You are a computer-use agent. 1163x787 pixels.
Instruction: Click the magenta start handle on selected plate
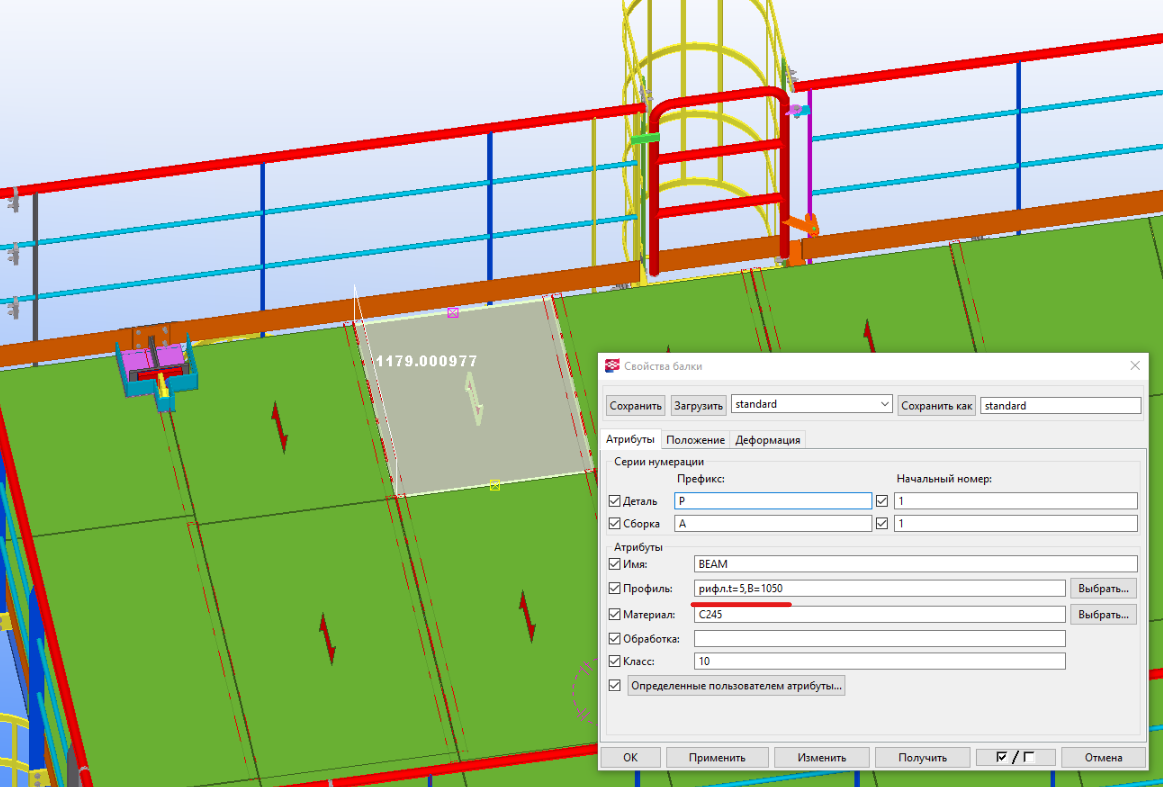pyautogui.click(x=453, y=312)
